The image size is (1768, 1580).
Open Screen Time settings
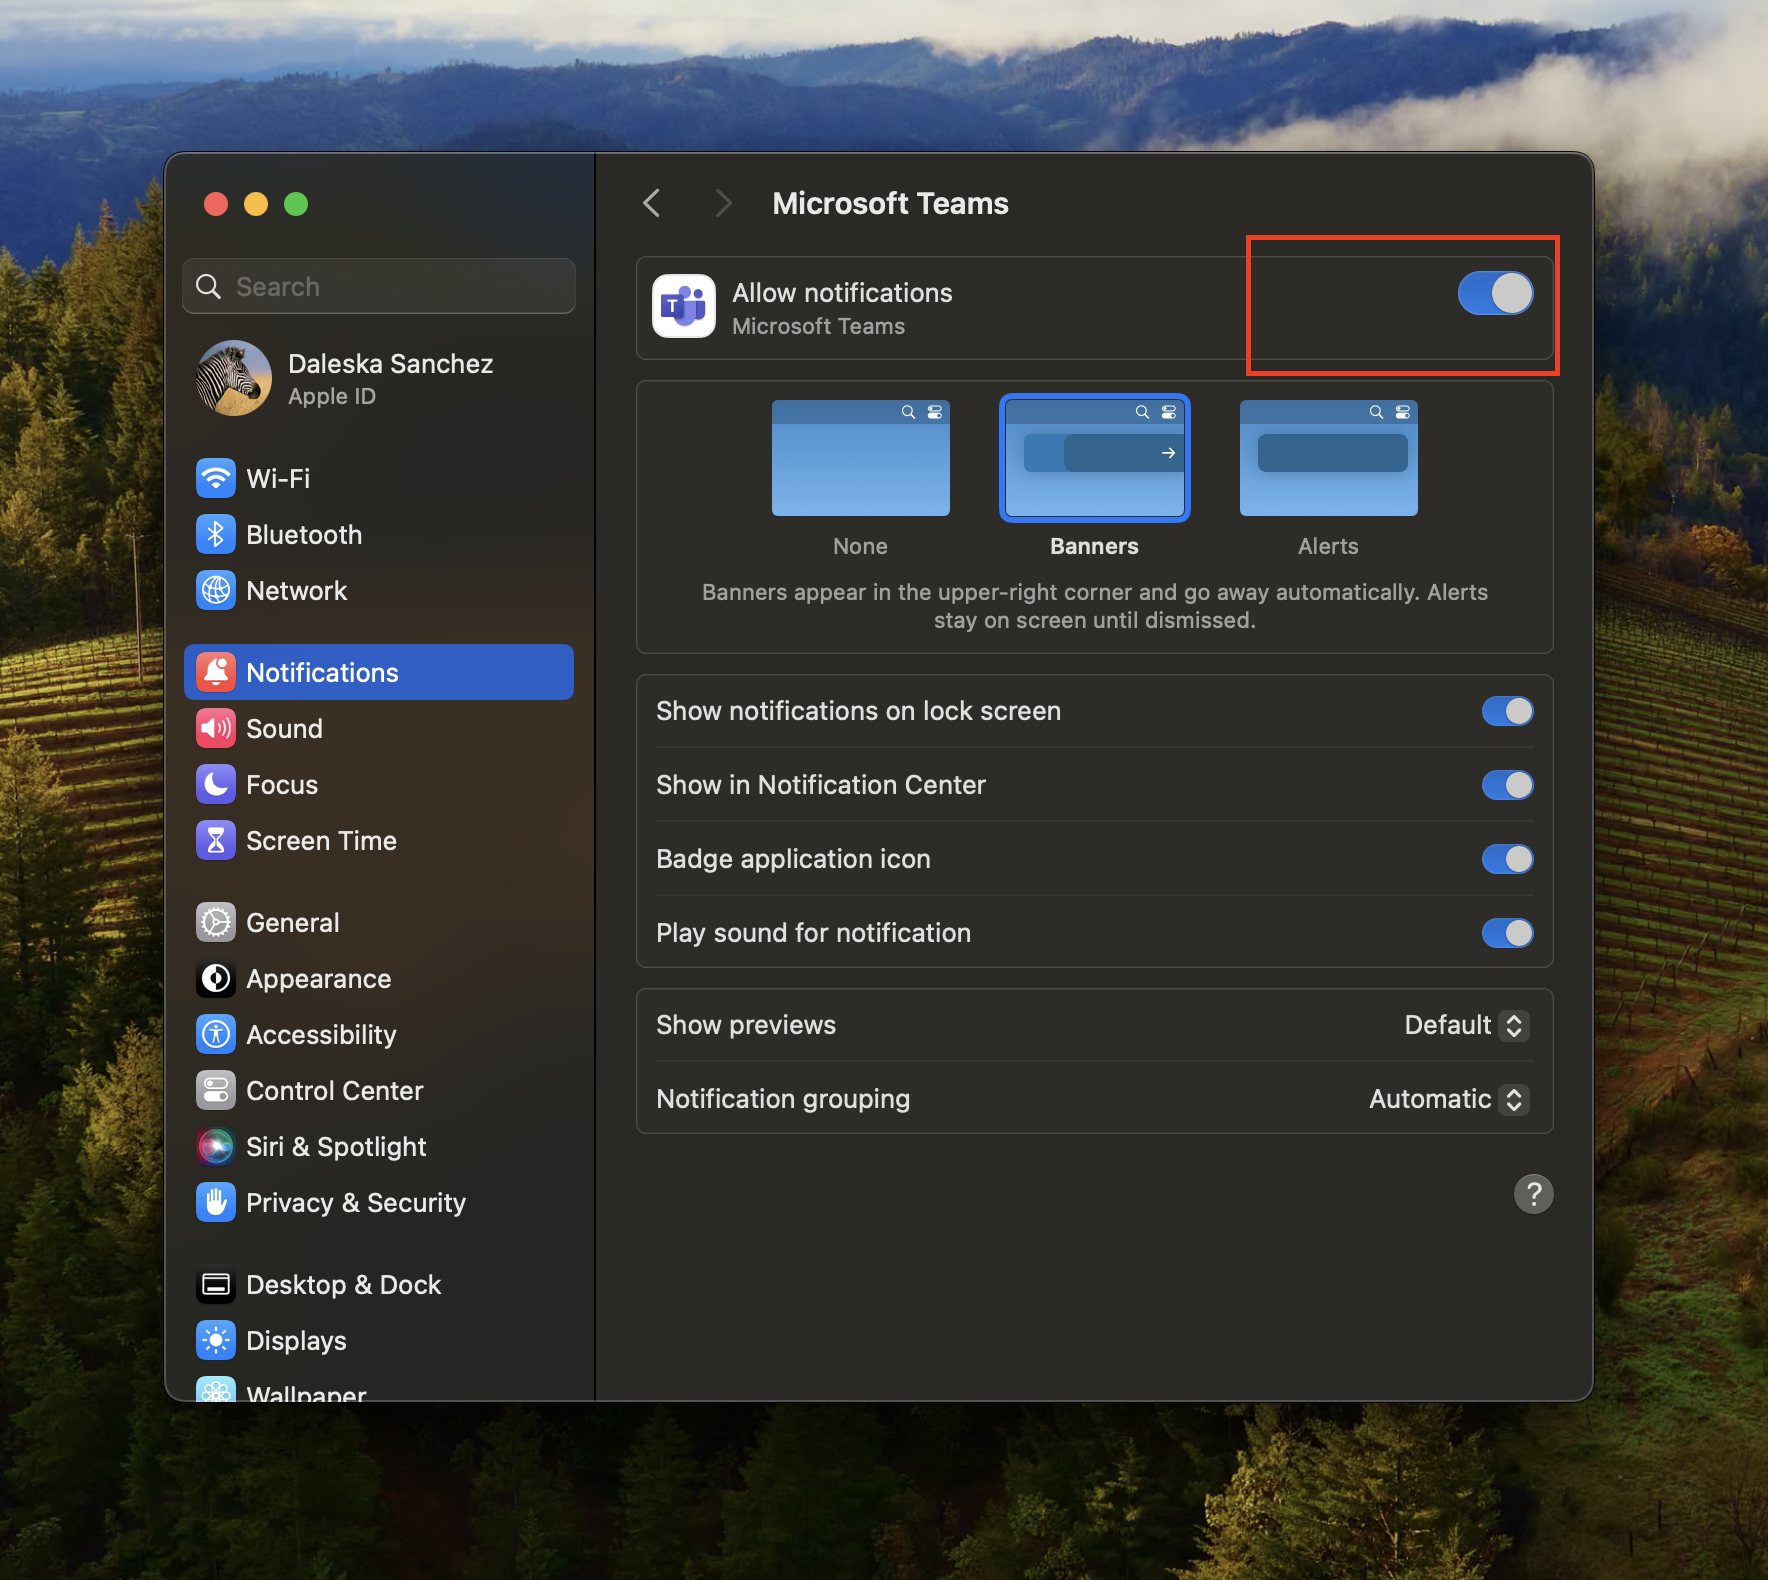tap(379, 840)
